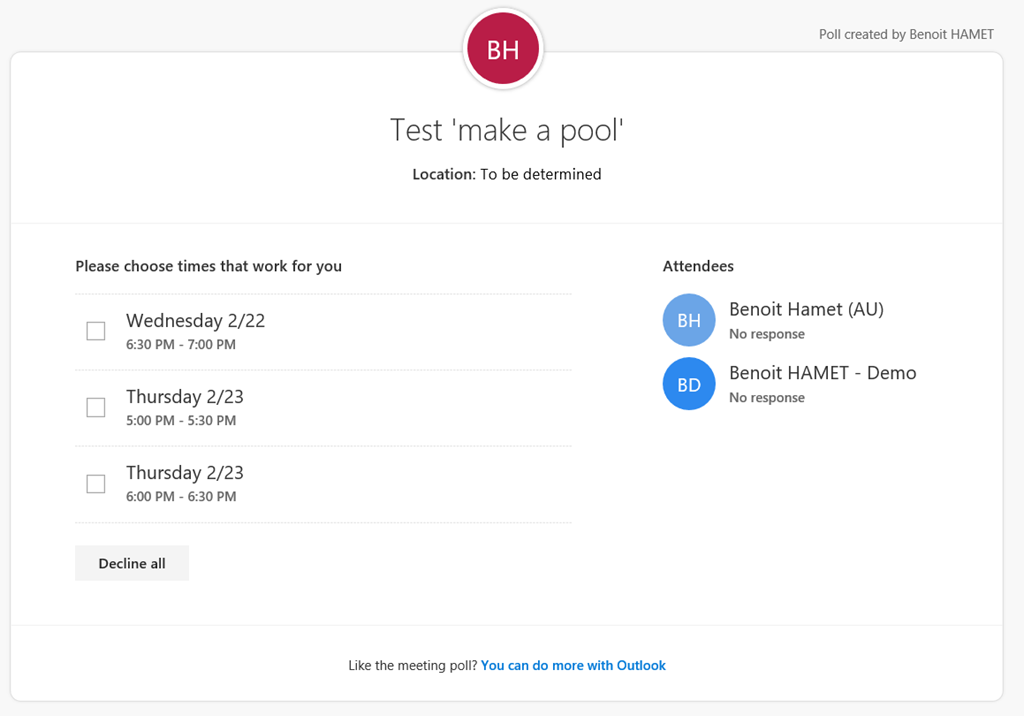Click the BD avatar for Benoit HAMET - Demo

point(689,384)
